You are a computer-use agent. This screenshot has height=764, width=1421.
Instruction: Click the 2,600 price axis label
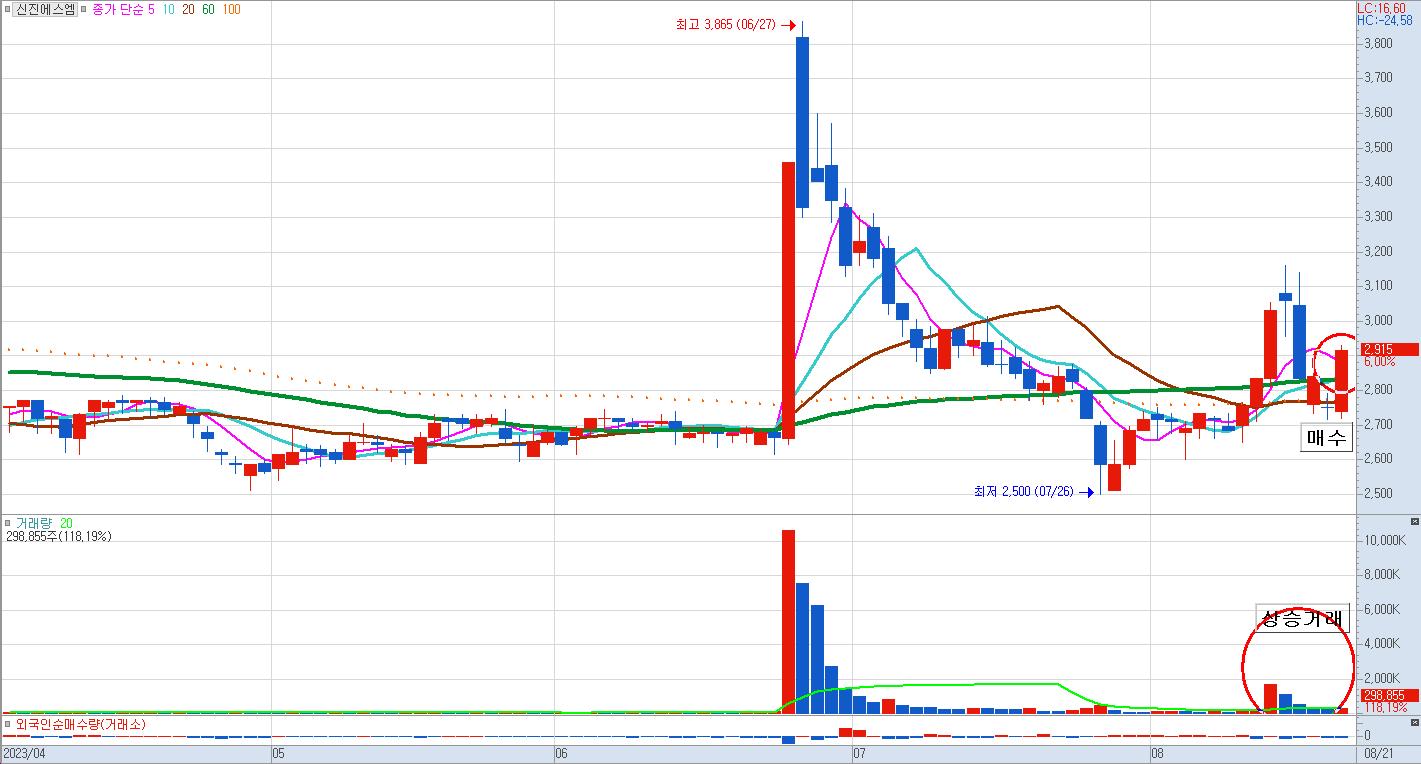(x=1378, y=459)
